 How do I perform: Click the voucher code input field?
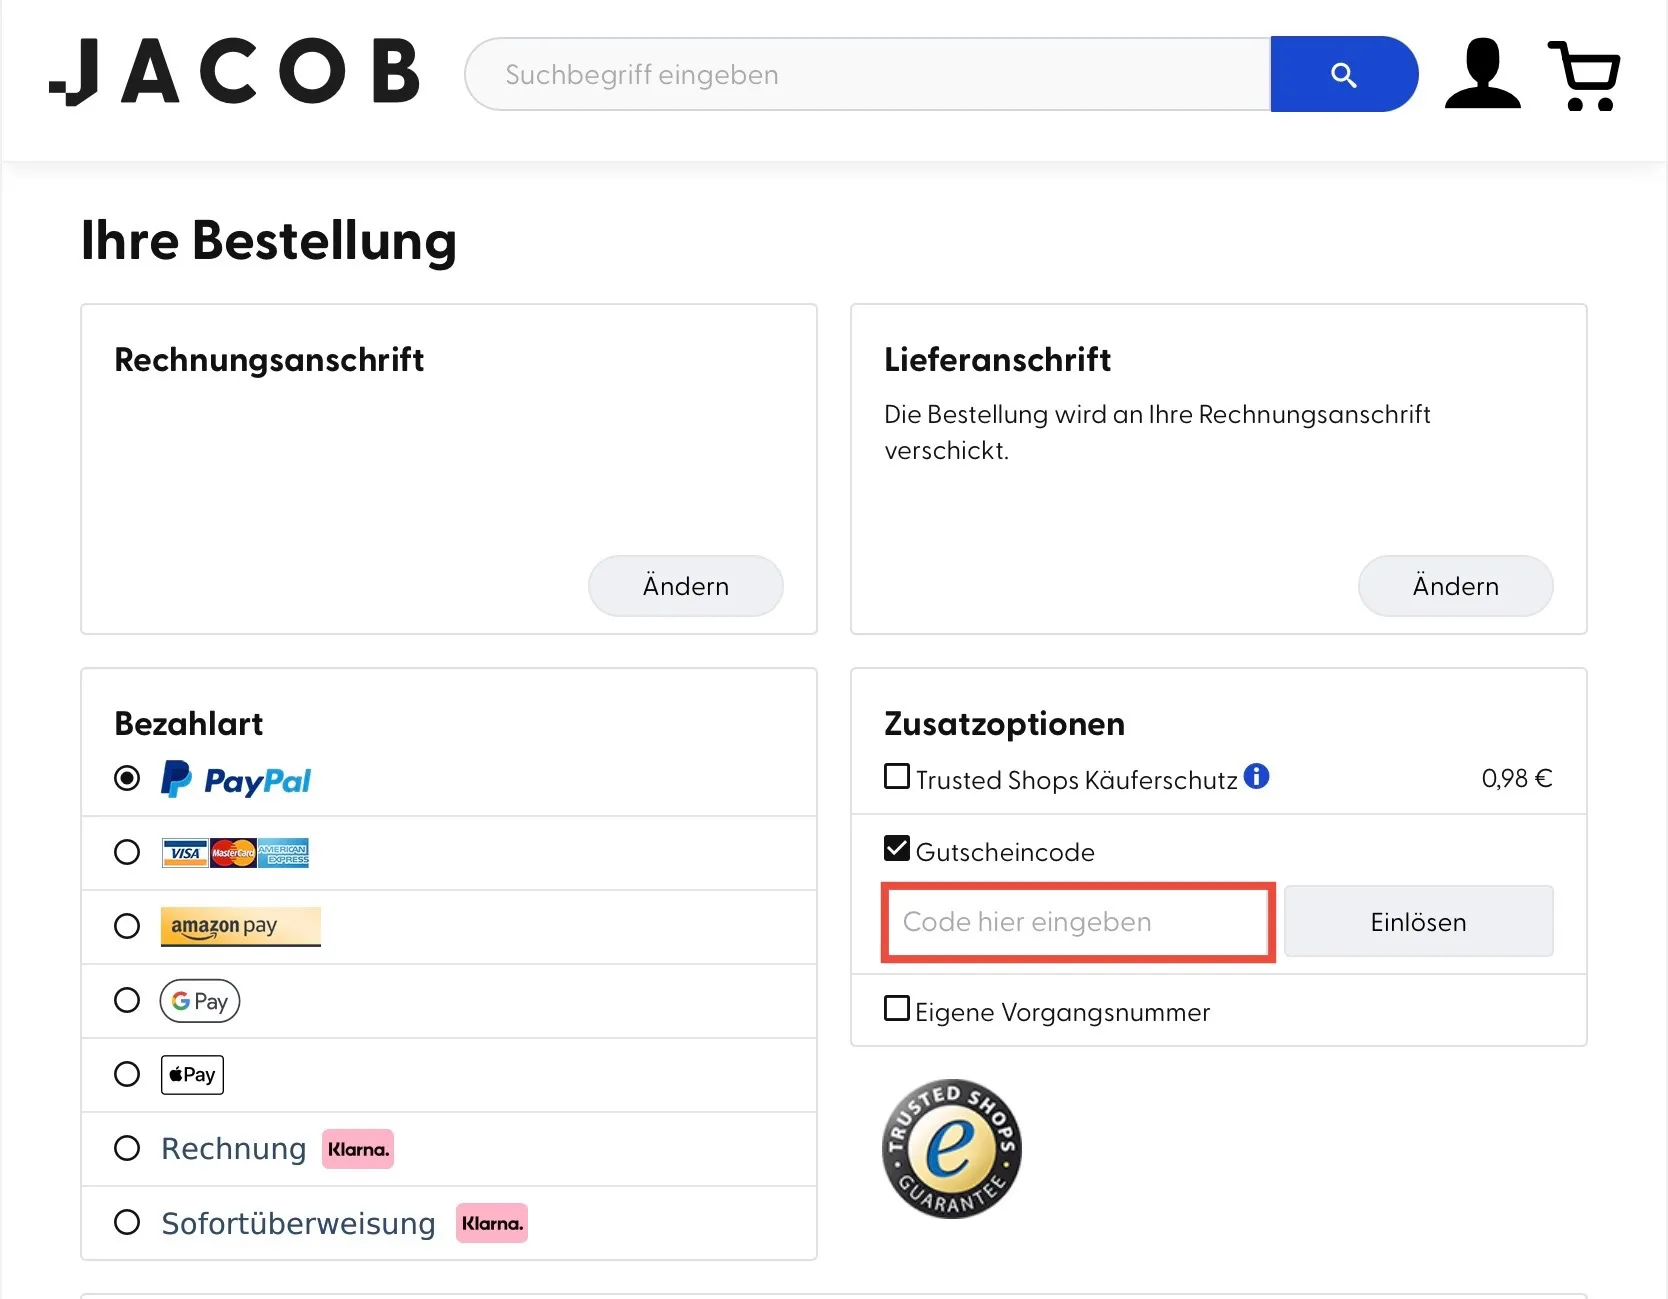pos(1077,922)
